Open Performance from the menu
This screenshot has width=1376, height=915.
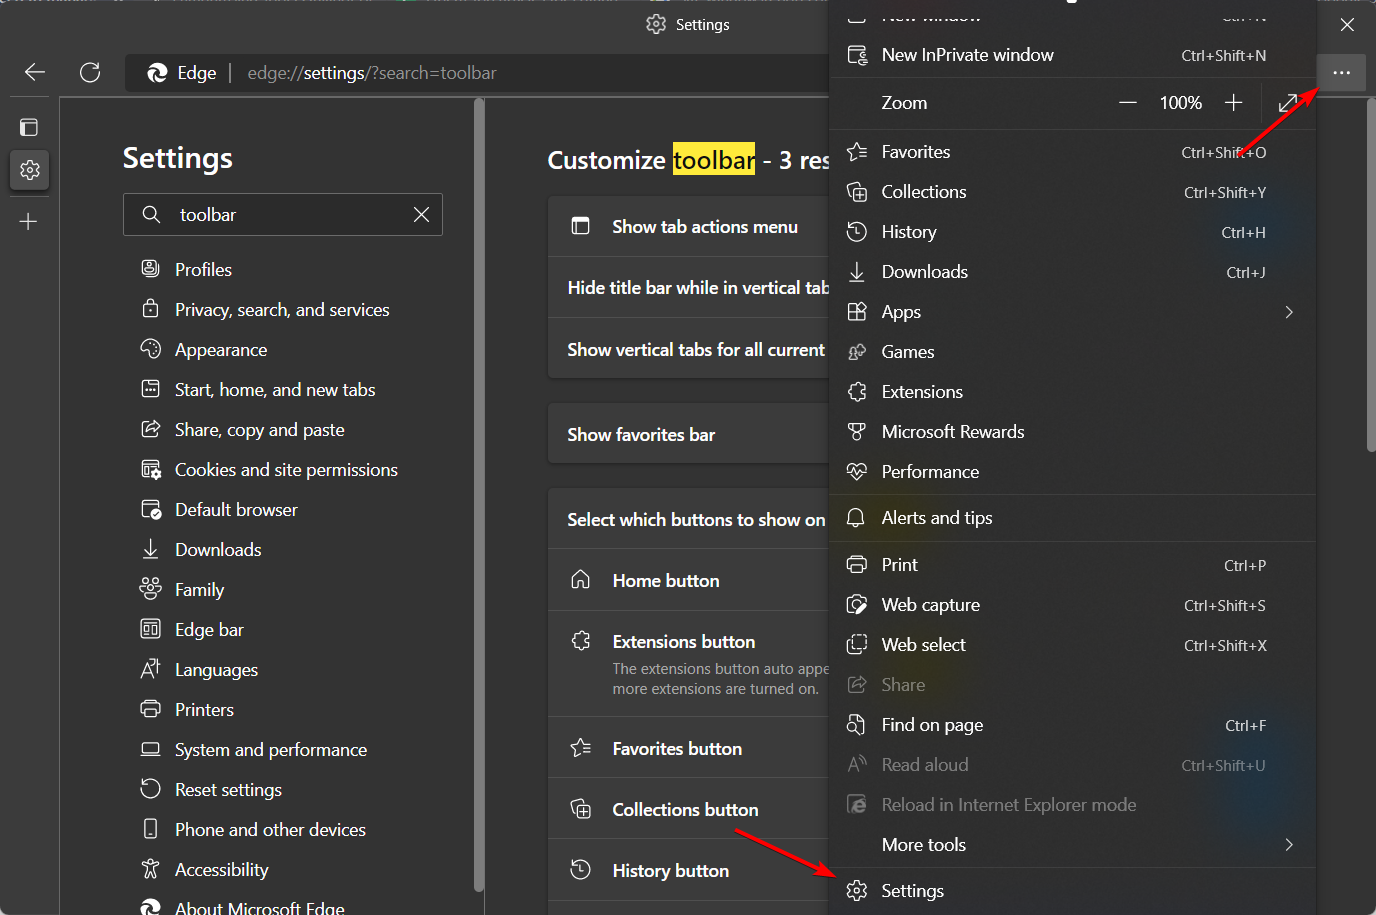tap(1072, 472)
